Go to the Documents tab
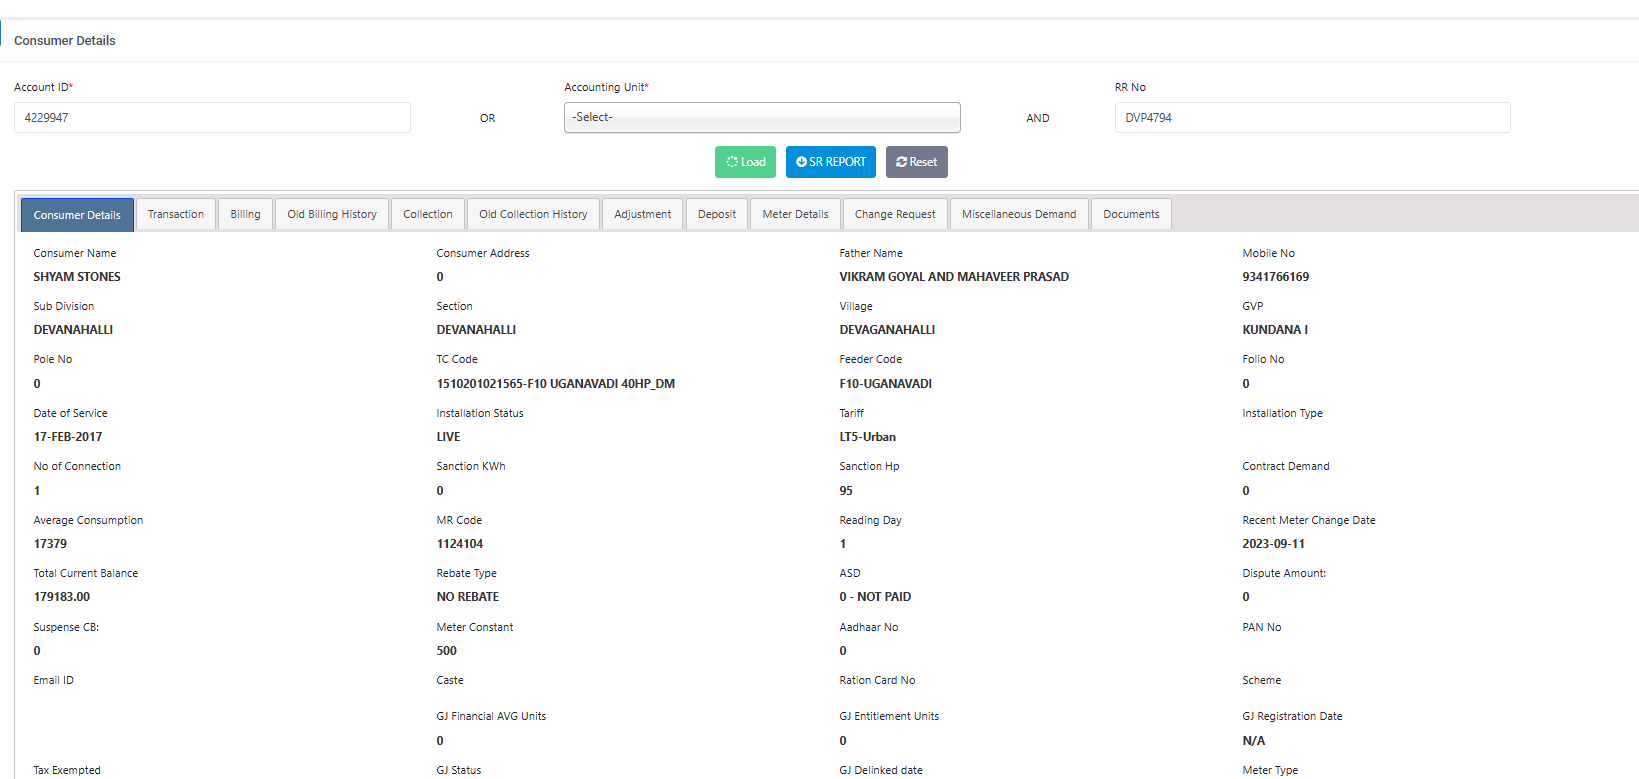 tap(1131, 214)
